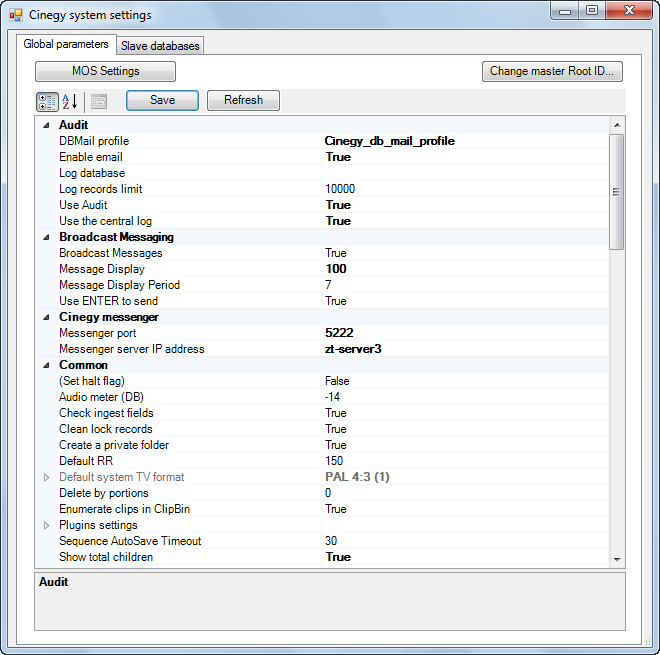Minimize the Cinegy system settings window
This screenshot has width=660, height=655.
(x=565, y=11)
